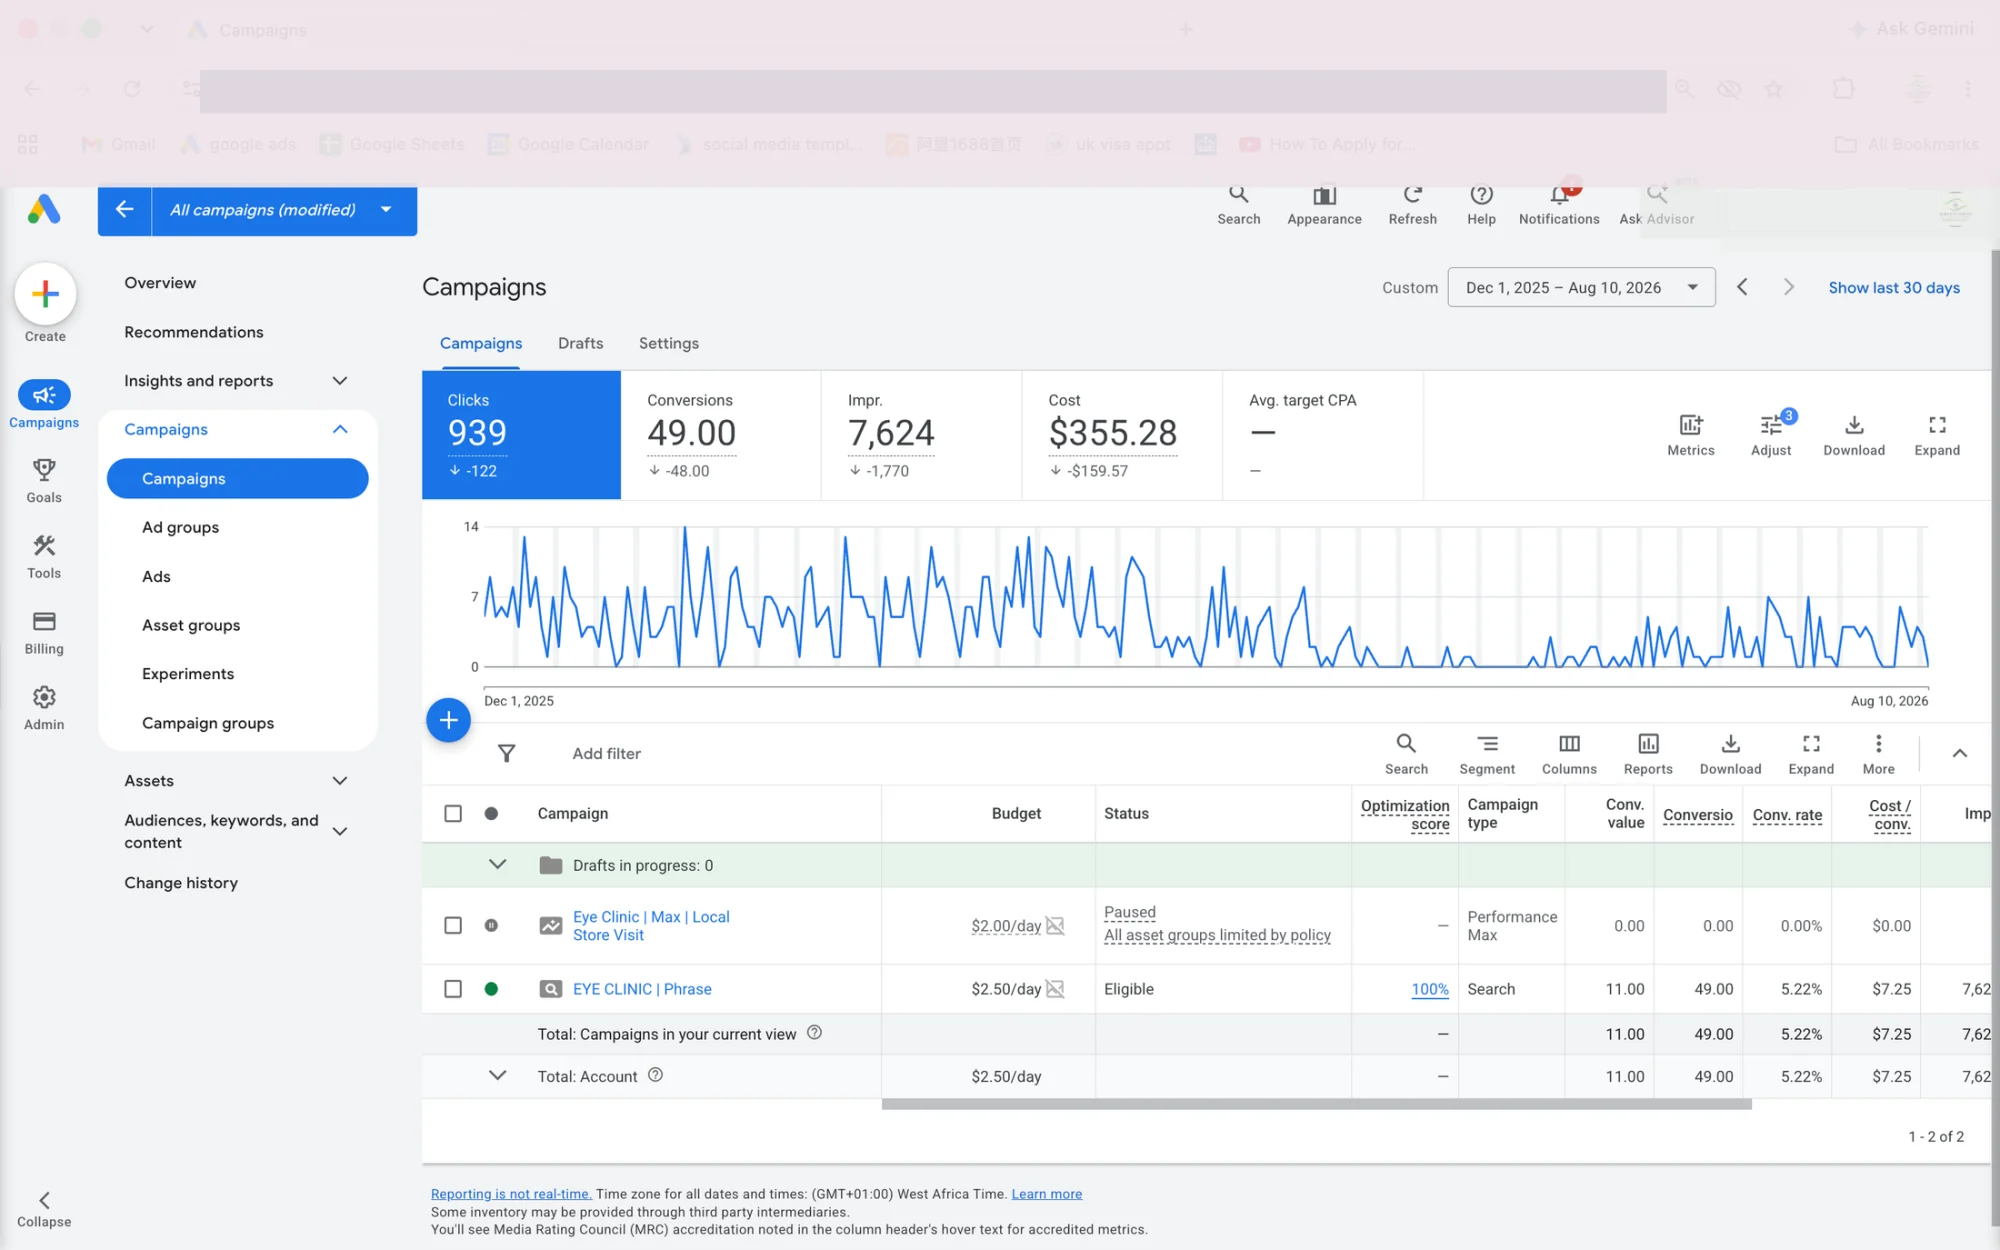Collapse the sidebar with Collapse button
The height and width of the screenshot is (1250, 2000).
[44, 1209]
